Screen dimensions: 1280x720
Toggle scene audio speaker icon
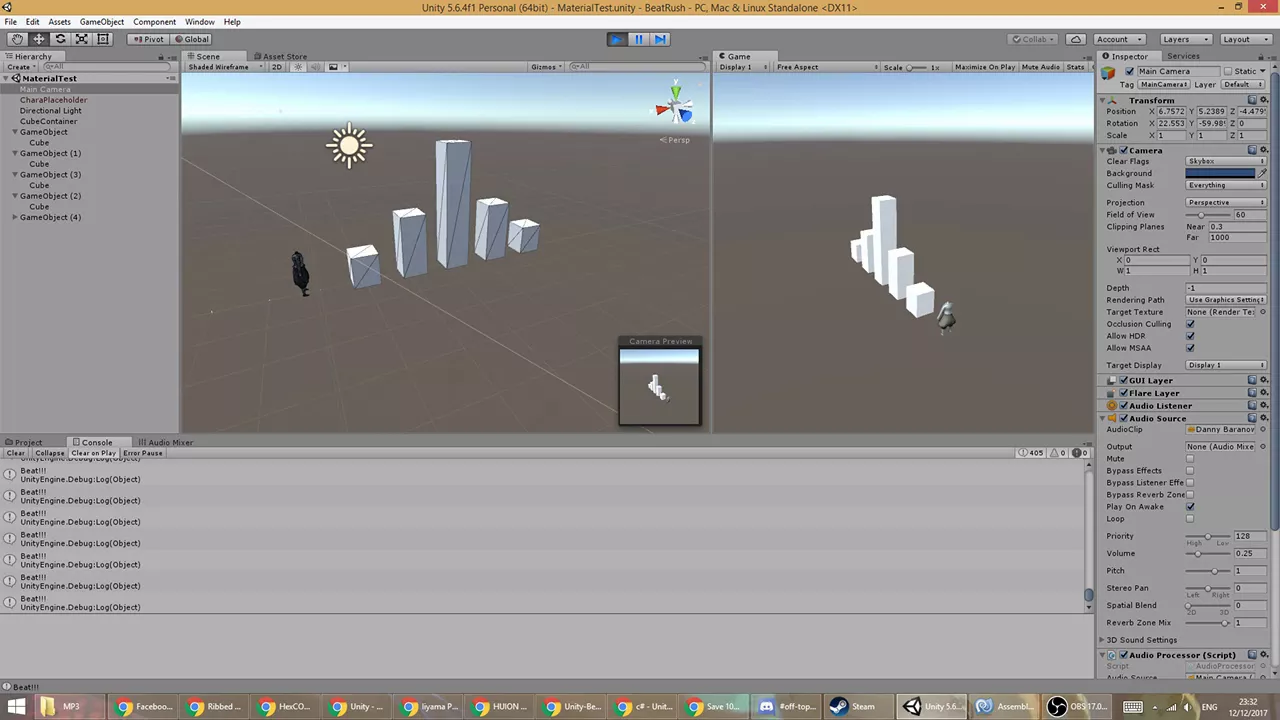(316, 67)
